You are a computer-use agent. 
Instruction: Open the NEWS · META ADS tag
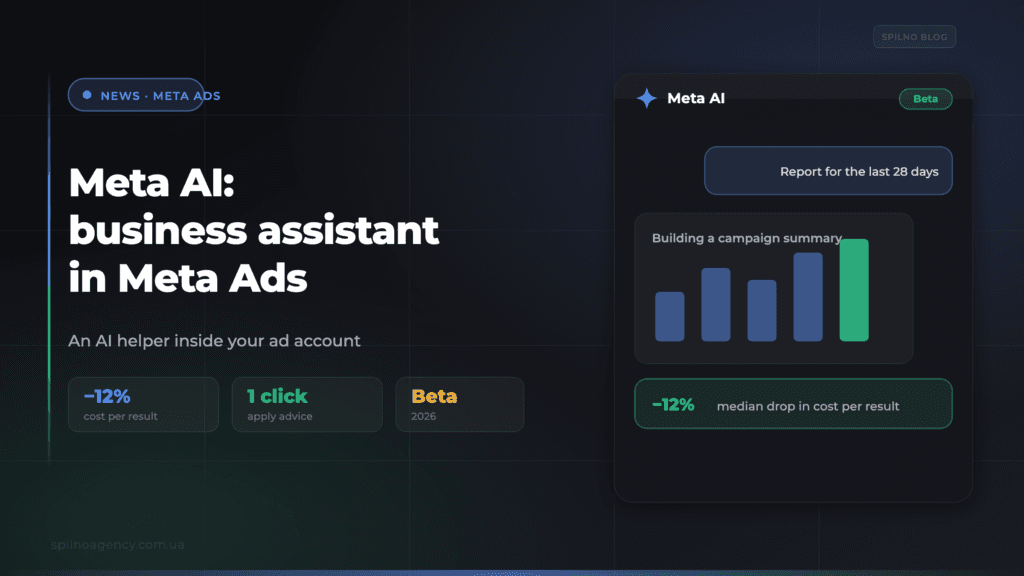(136, 95)
